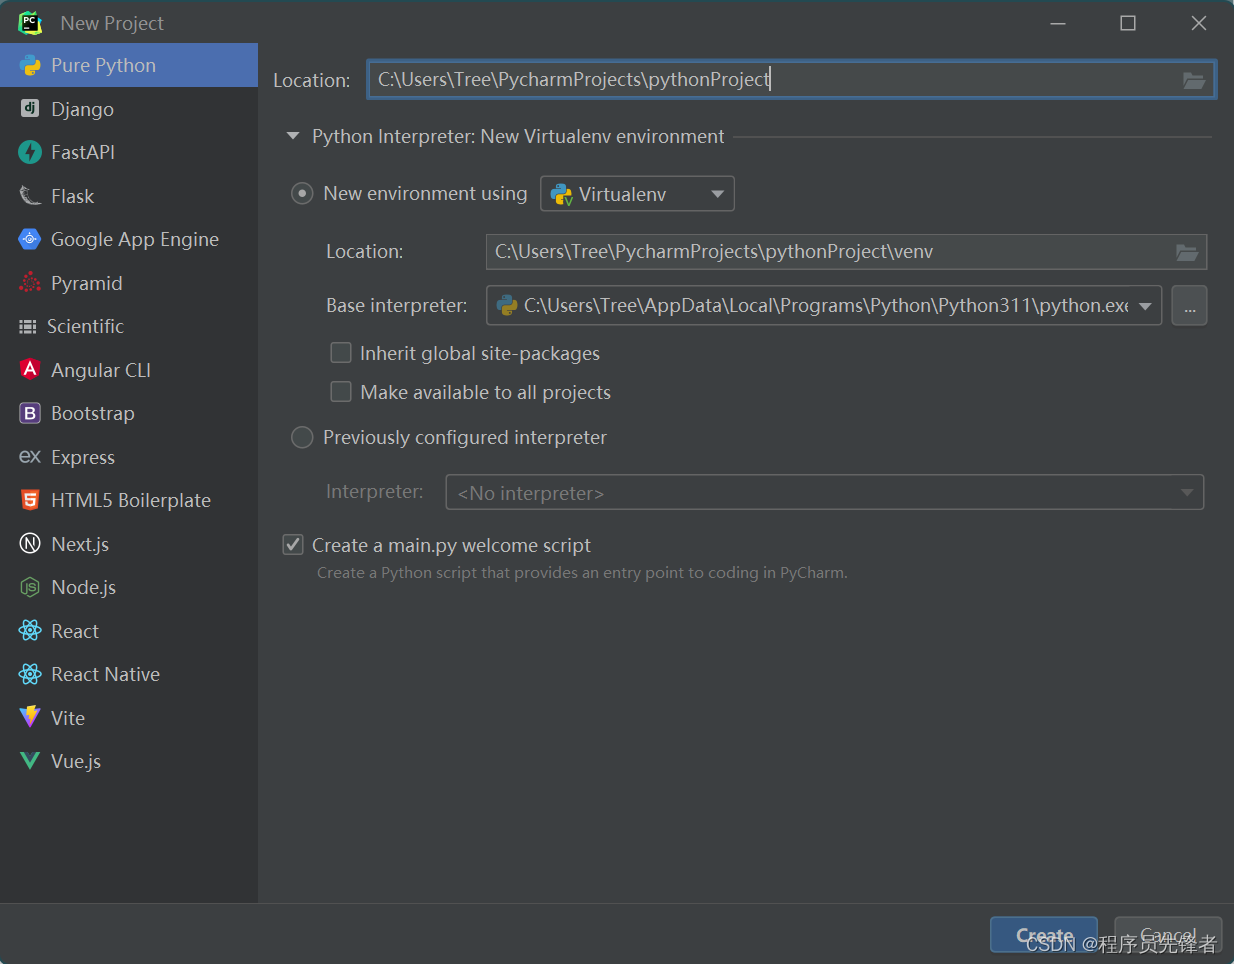Click the Google App Engine icon
1234x964 pixels.
pyautogui.click(x=30, y=239)
